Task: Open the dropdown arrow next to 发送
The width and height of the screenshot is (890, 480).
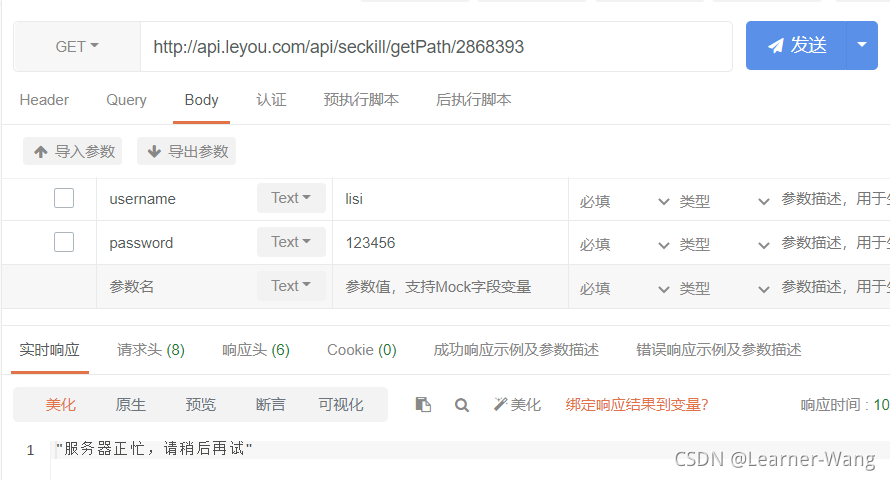Action: click(862, 45)
